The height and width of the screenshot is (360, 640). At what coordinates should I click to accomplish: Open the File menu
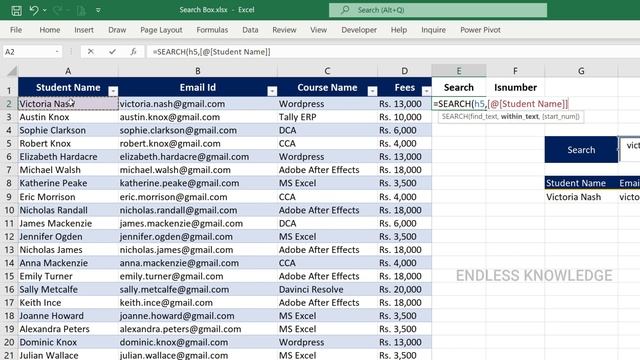point(16,30)
